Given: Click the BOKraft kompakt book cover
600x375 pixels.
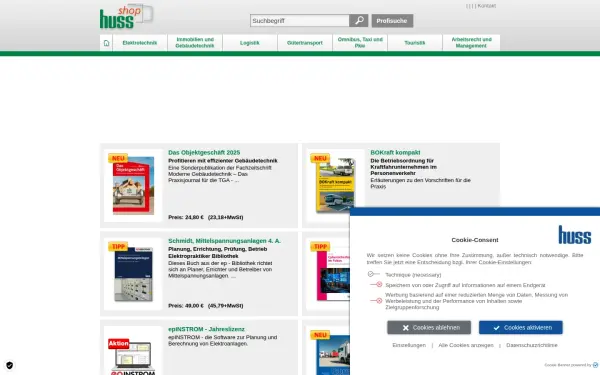Looking at the screenshot, I should [335, 185].
